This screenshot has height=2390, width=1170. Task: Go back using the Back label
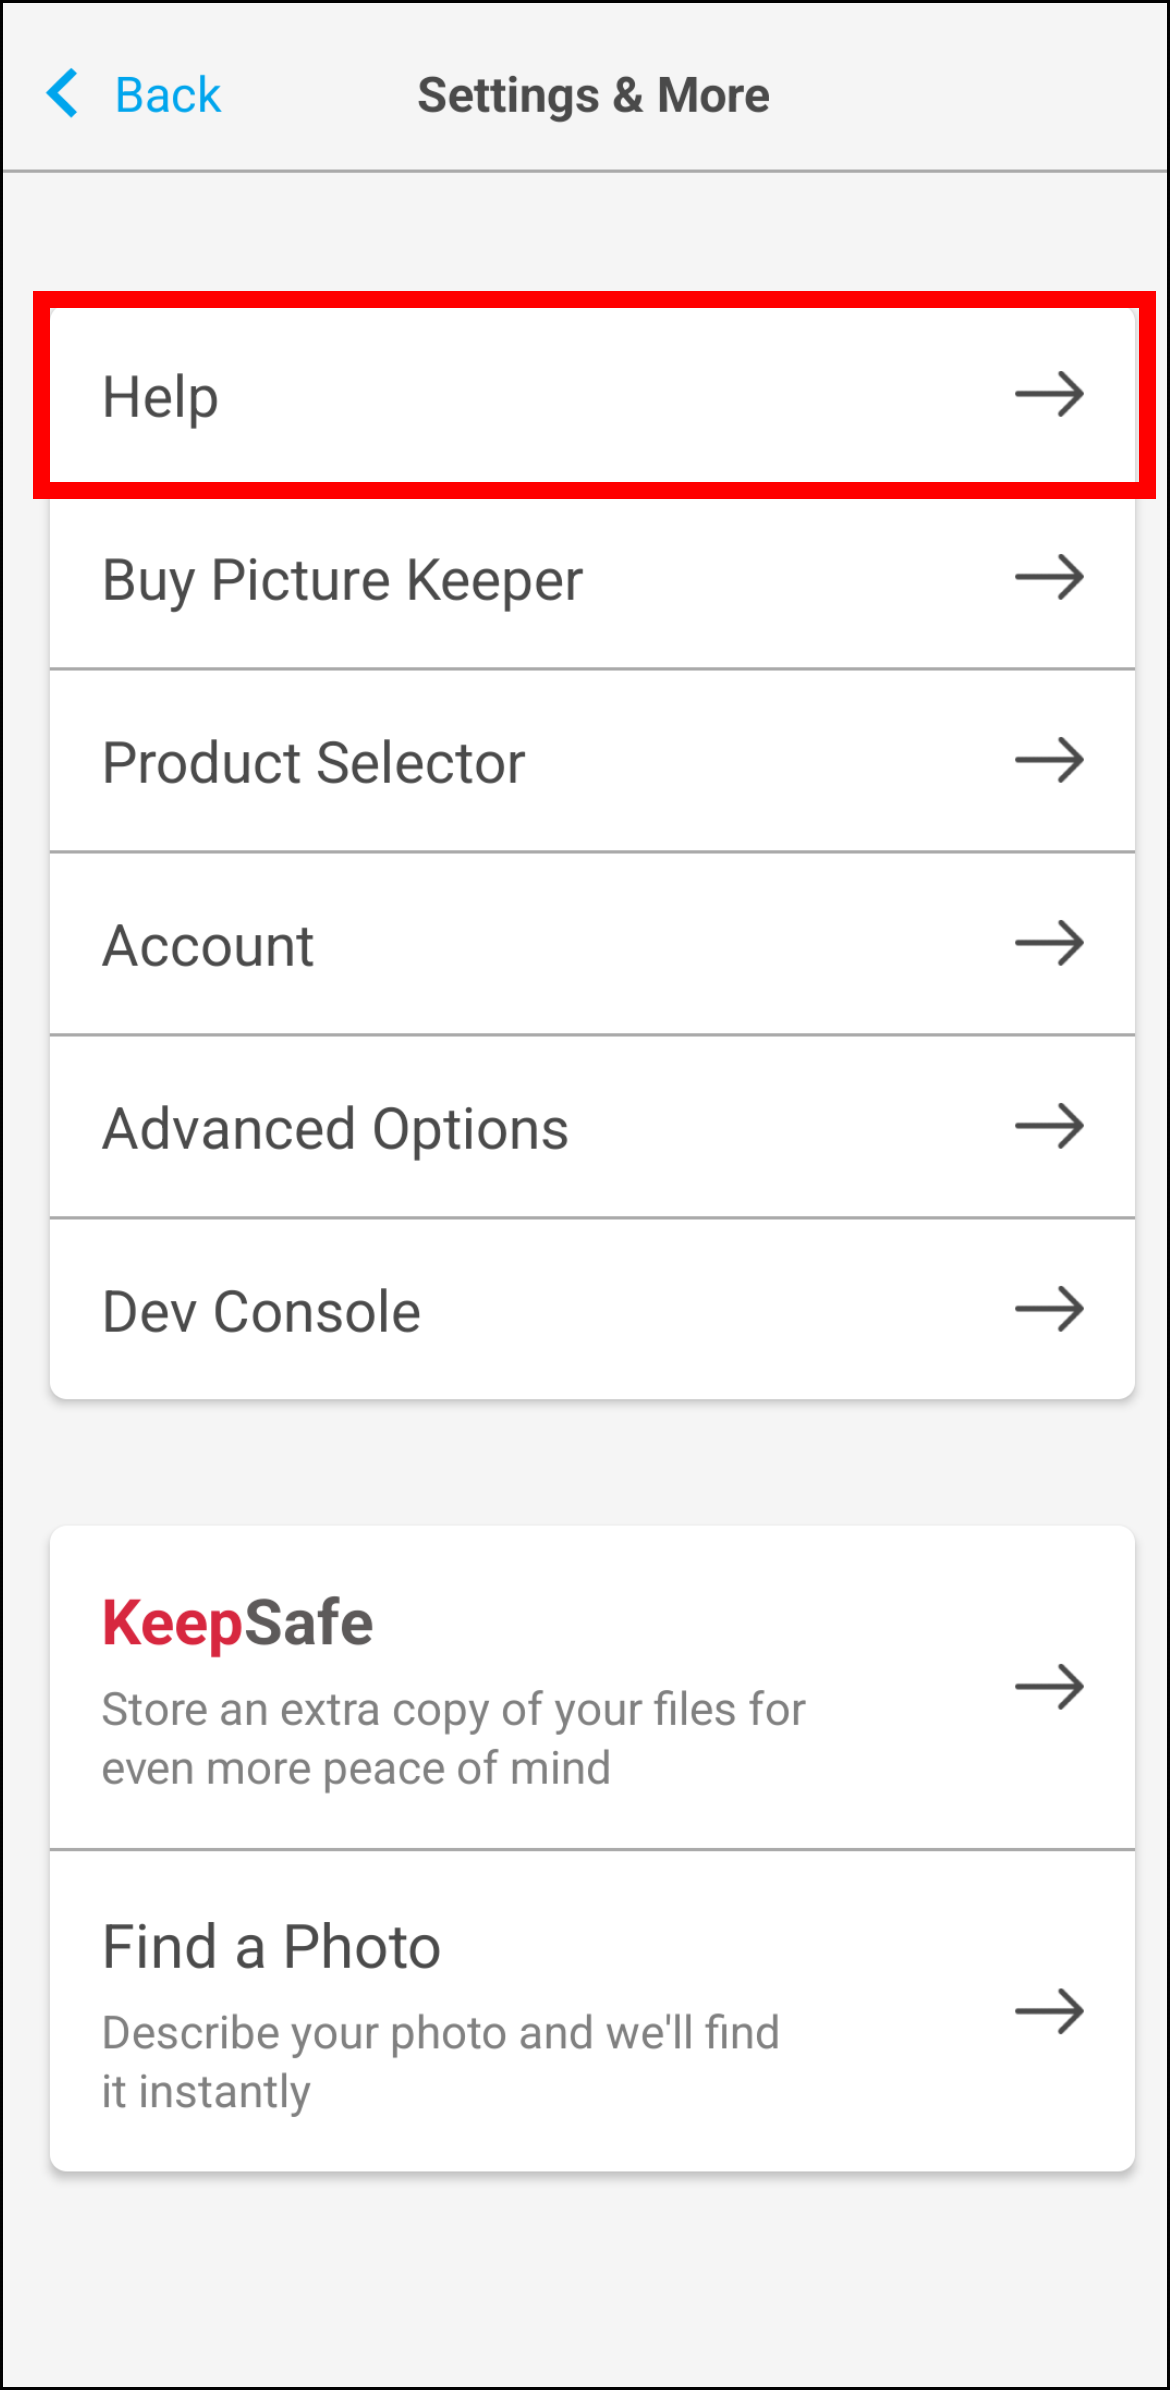[x=167, y=95]
